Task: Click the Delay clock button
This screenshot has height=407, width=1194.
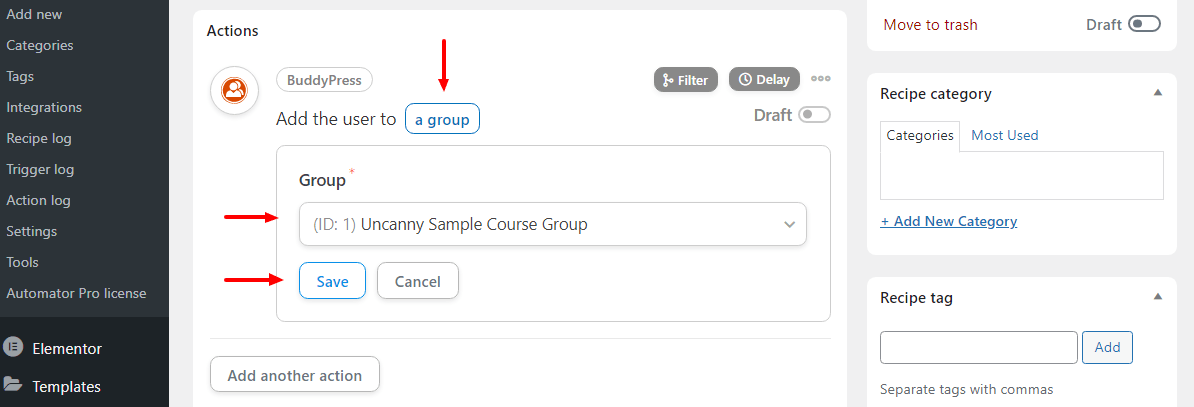Action: click(x=765, y=79)
